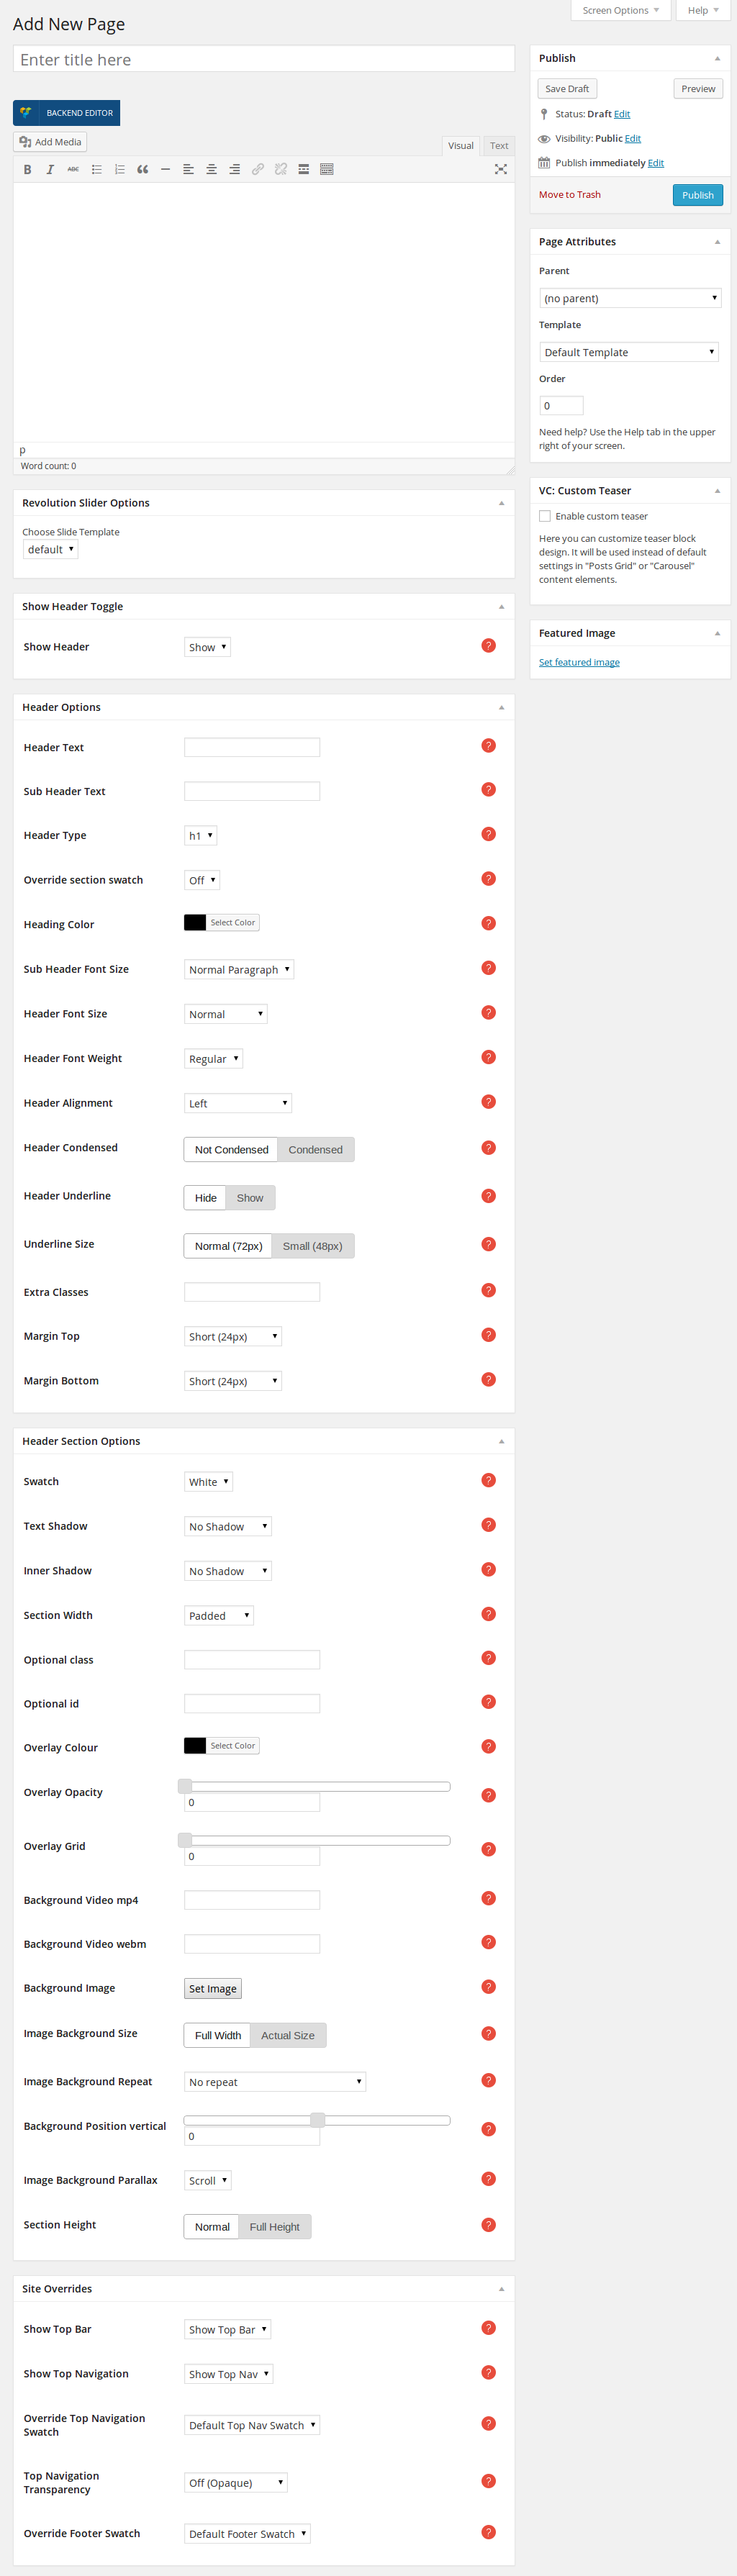
Task: Align text right in editor
Action: click(234, 169)
